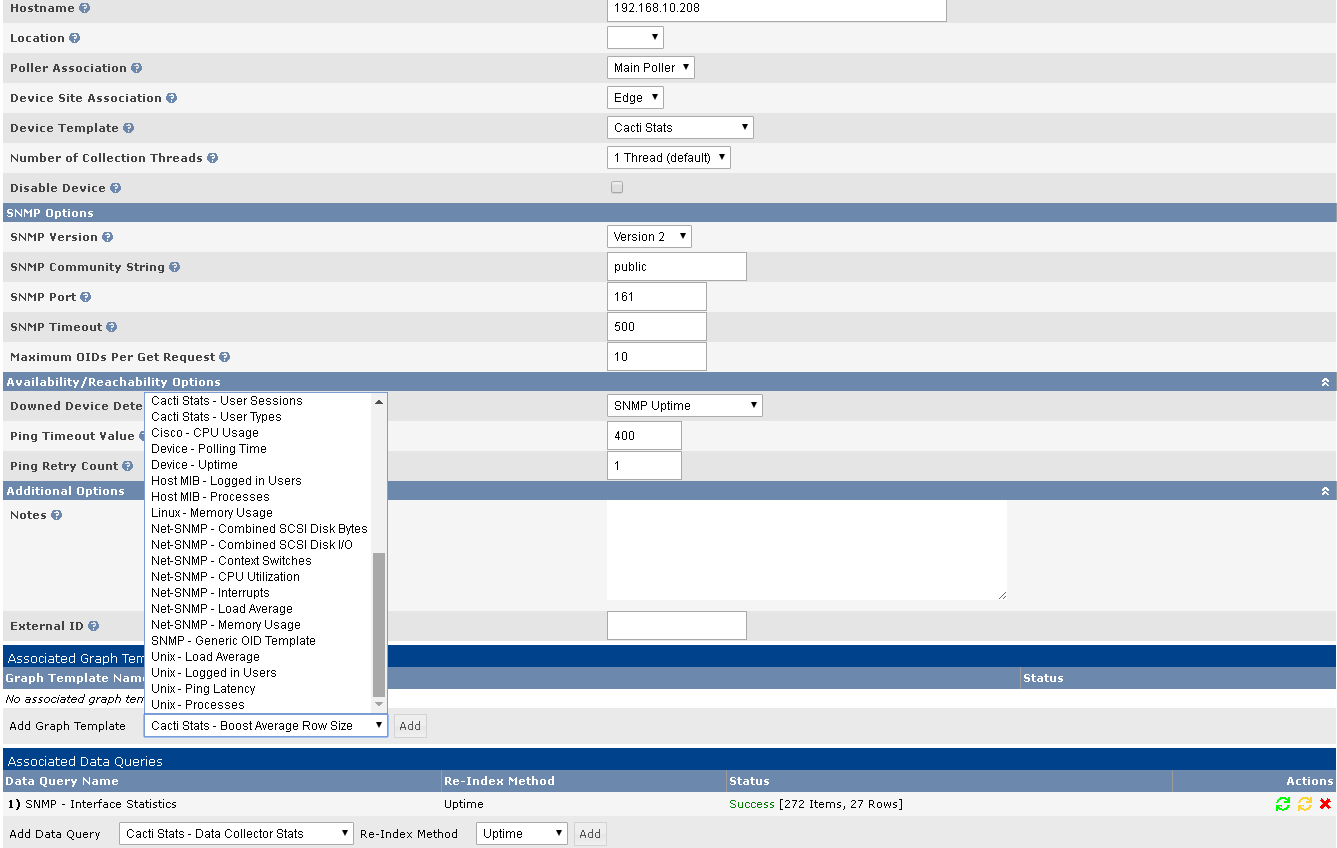
Task: Click the graph template list scrollbar thumb
Action: click(379, 624)
